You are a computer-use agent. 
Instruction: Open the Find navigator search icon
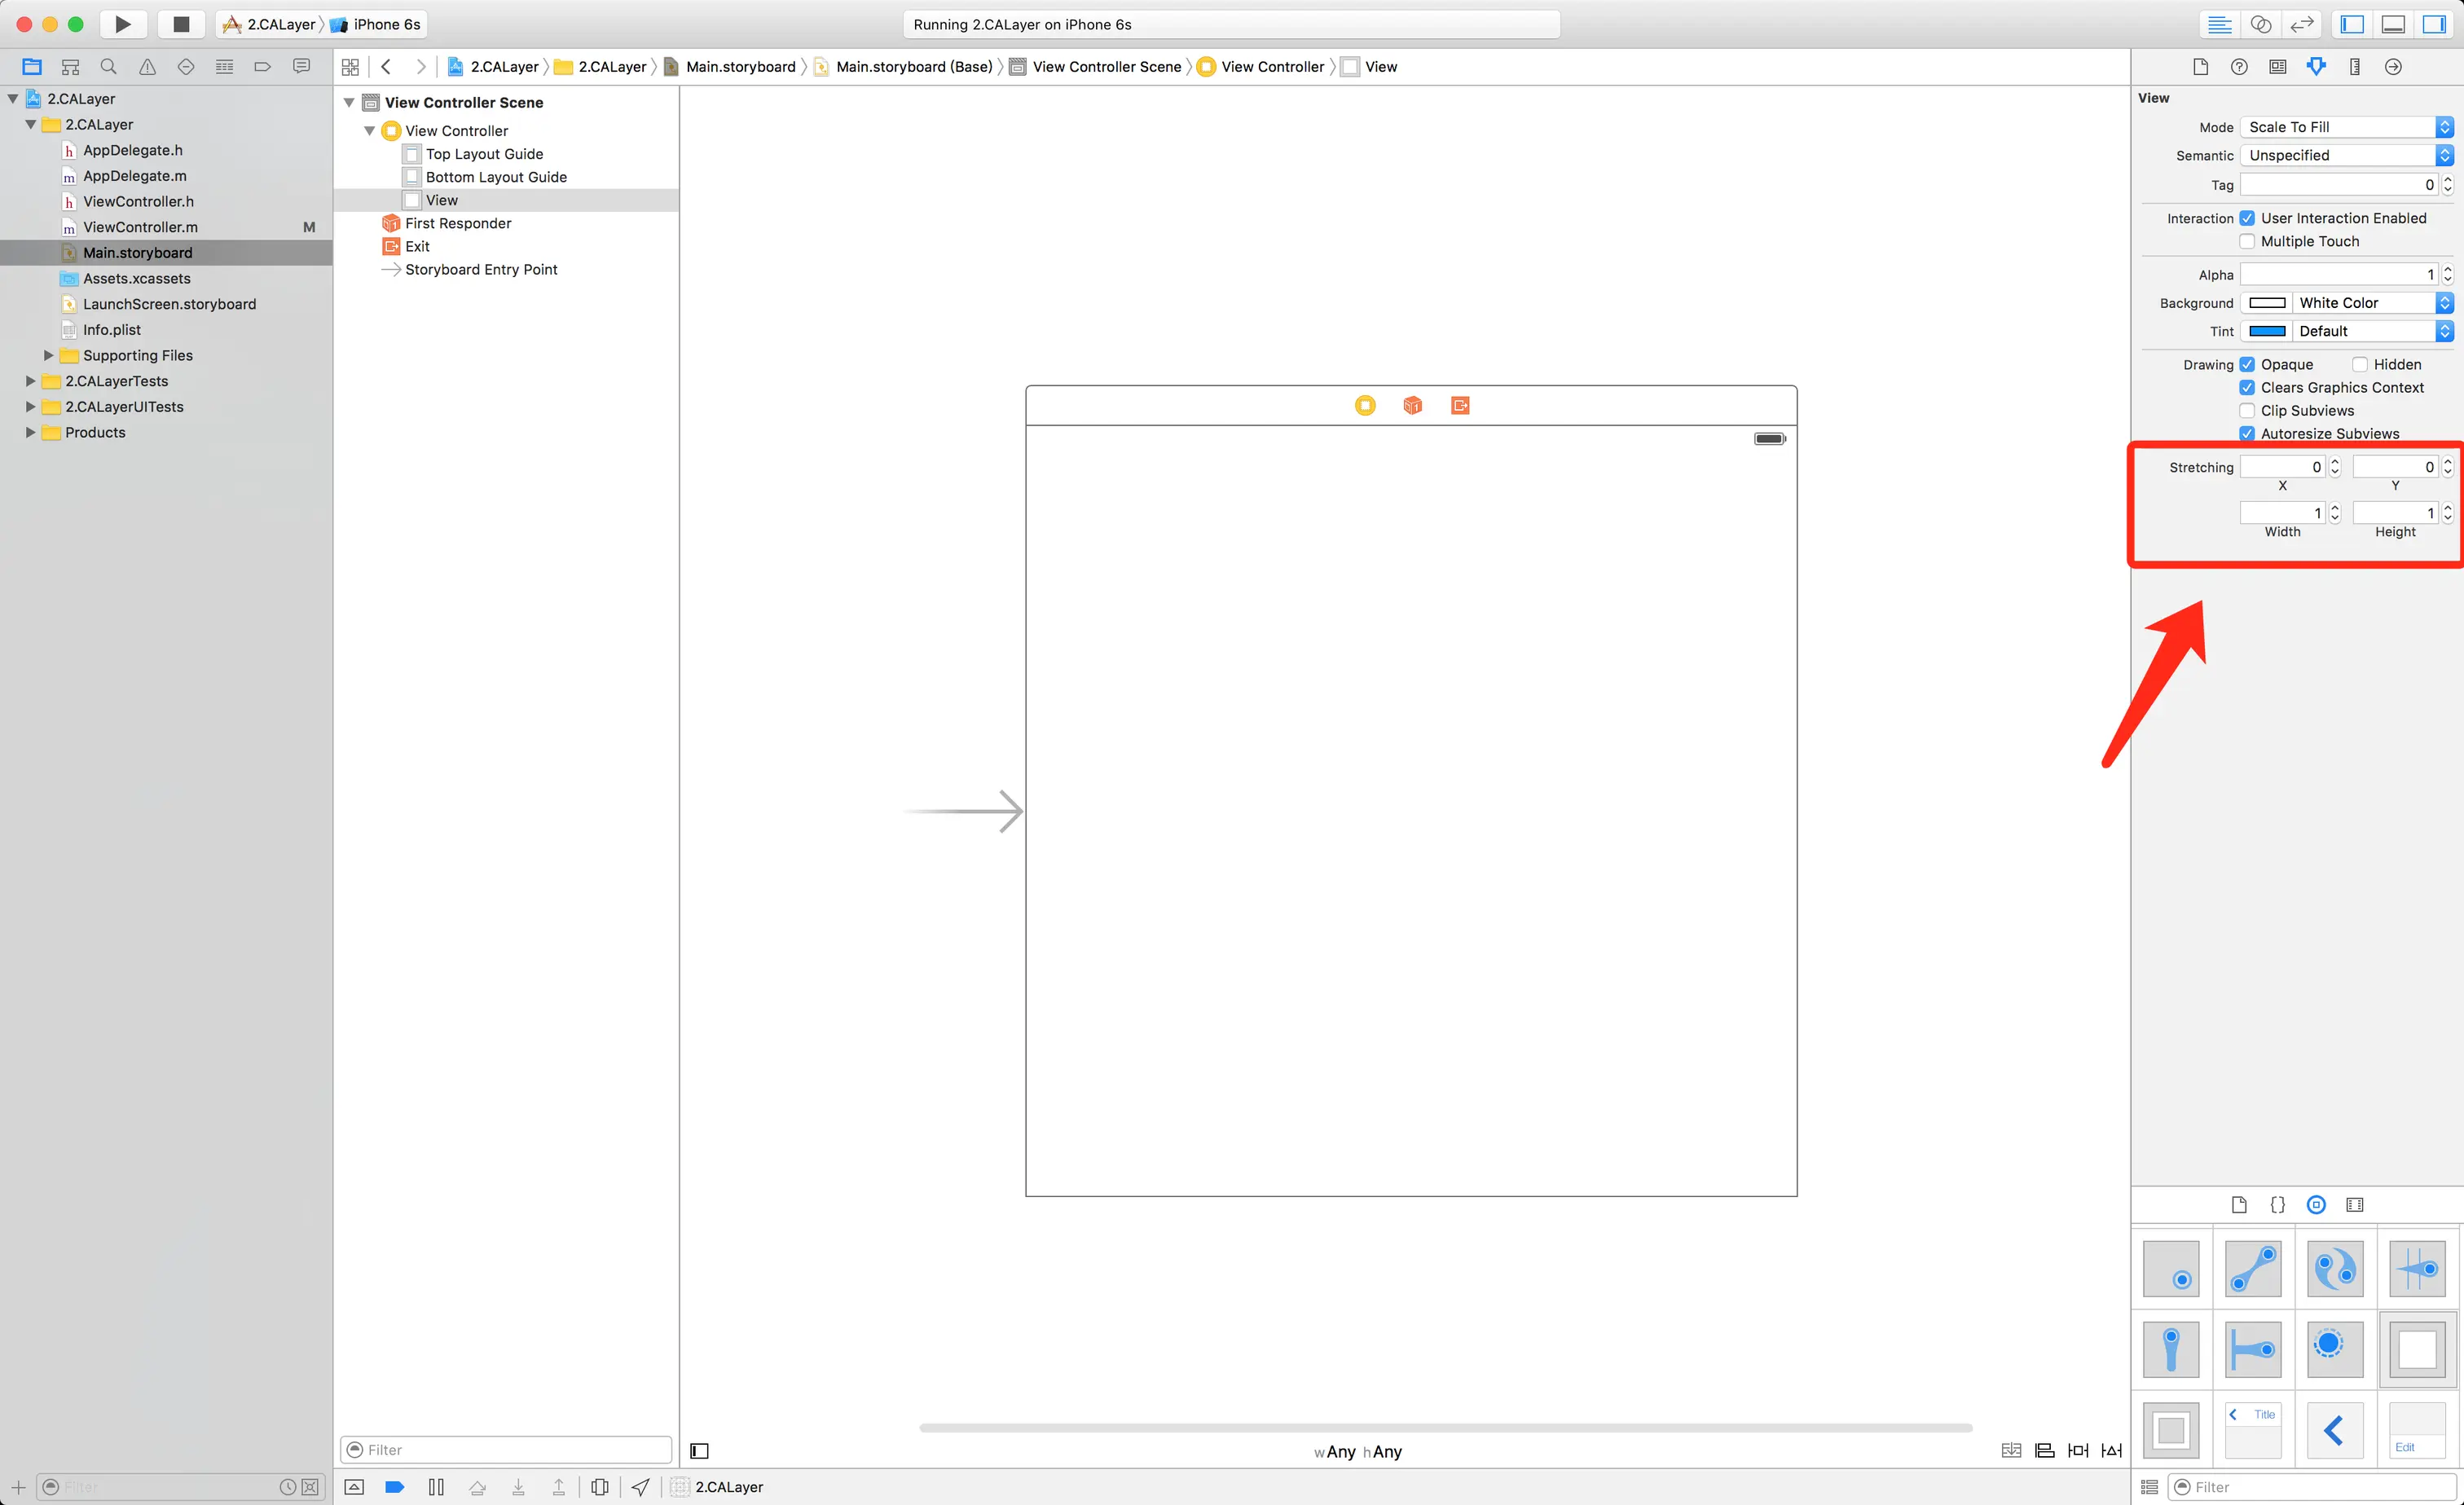109,67
